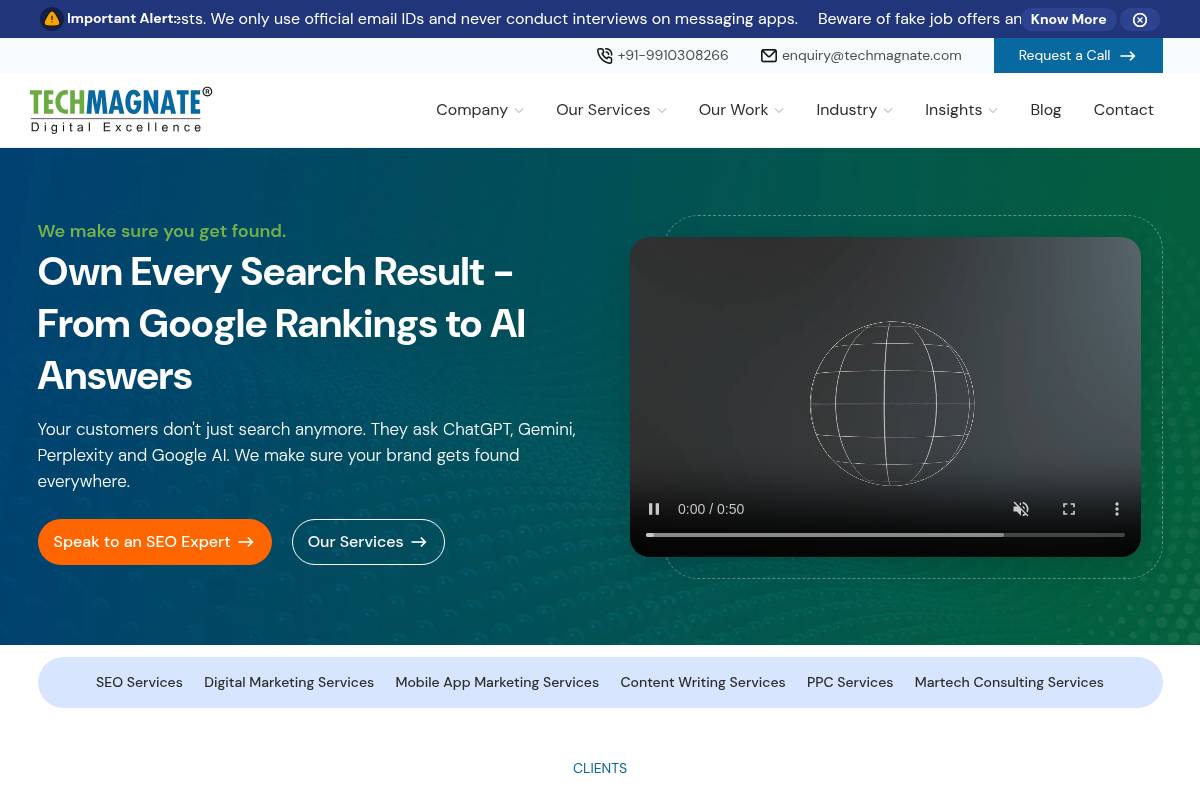
Task: Expand the Industry dropdown chevron
Action: coord(888,111)
